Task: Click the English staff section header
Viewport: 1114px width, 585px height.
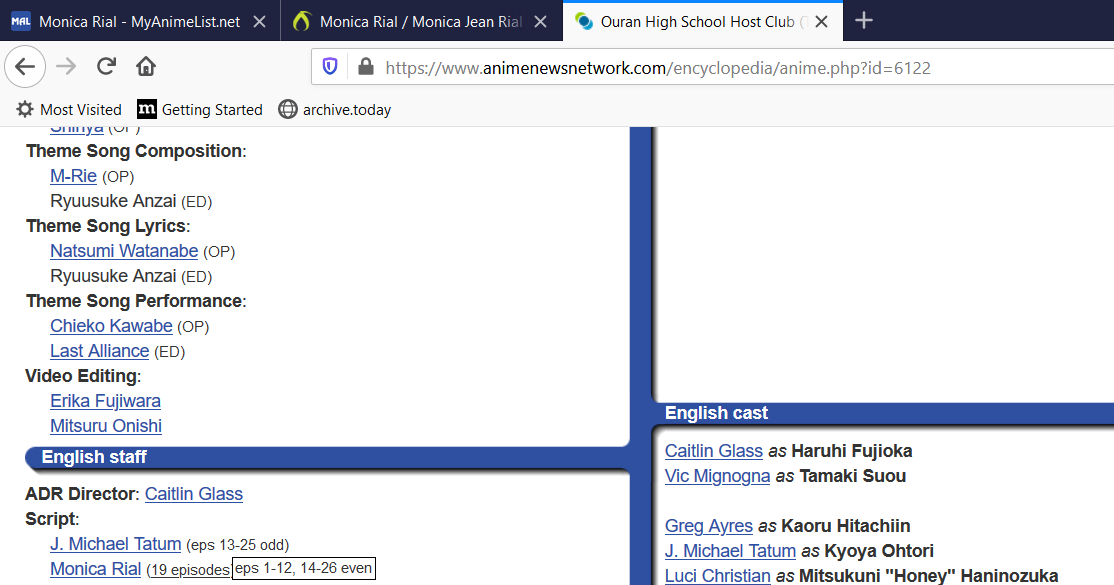Action: [94, 457]
